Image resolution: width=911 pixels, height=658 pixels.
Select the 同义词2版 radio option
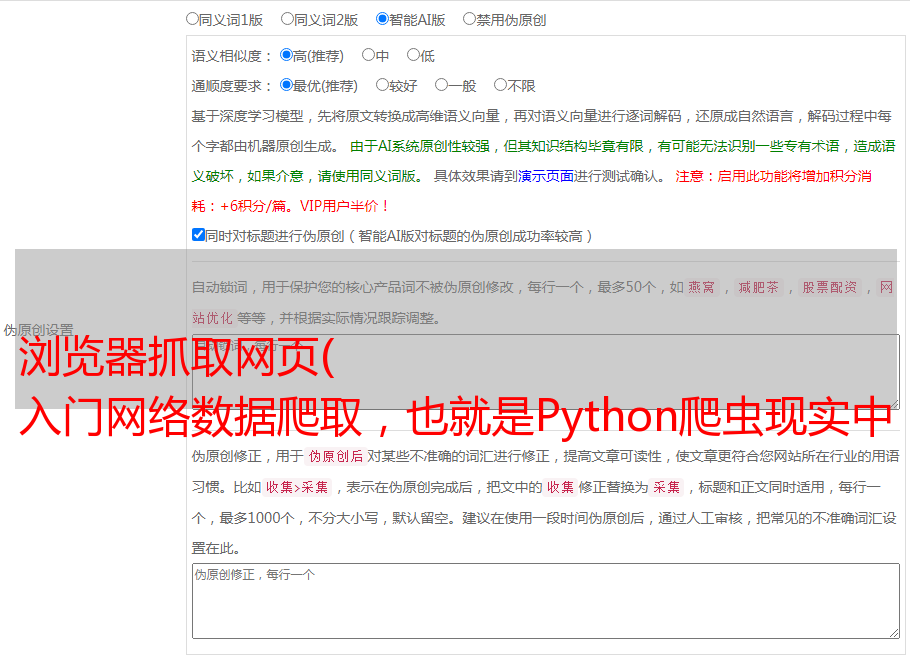287,19
